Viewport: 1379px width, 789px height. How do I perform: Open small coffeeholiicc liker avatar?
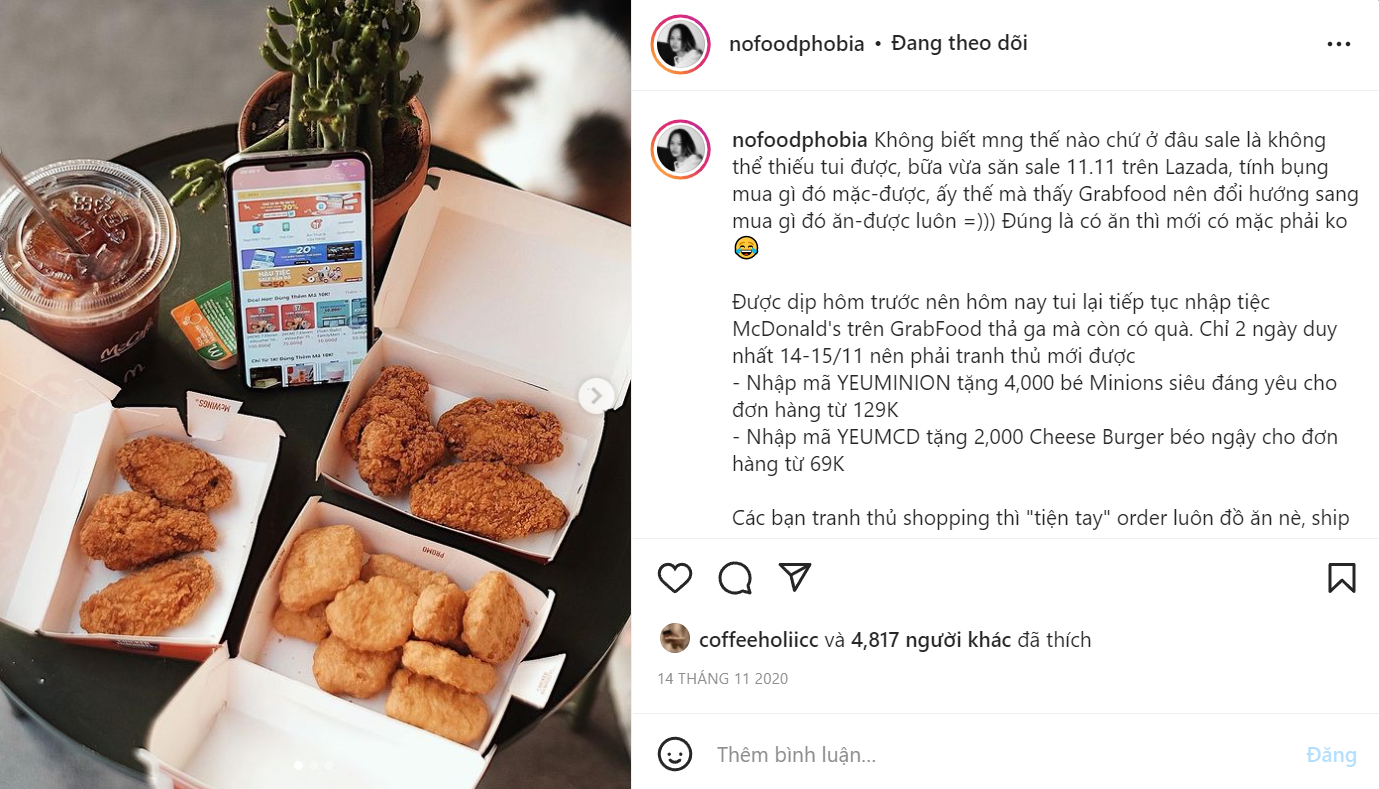[675, 638]
